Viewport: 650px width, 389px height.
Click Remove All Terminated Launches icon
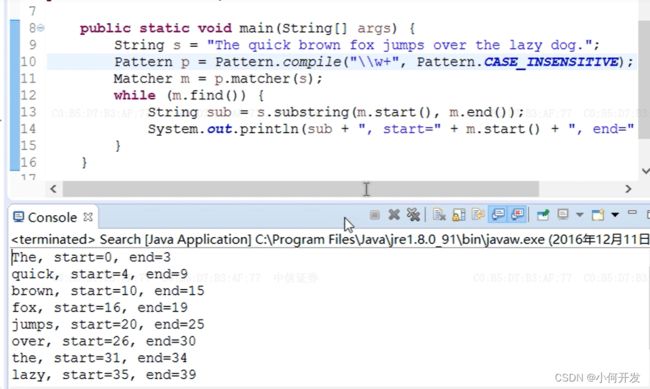pyautogui.click(x=413, y=215)
